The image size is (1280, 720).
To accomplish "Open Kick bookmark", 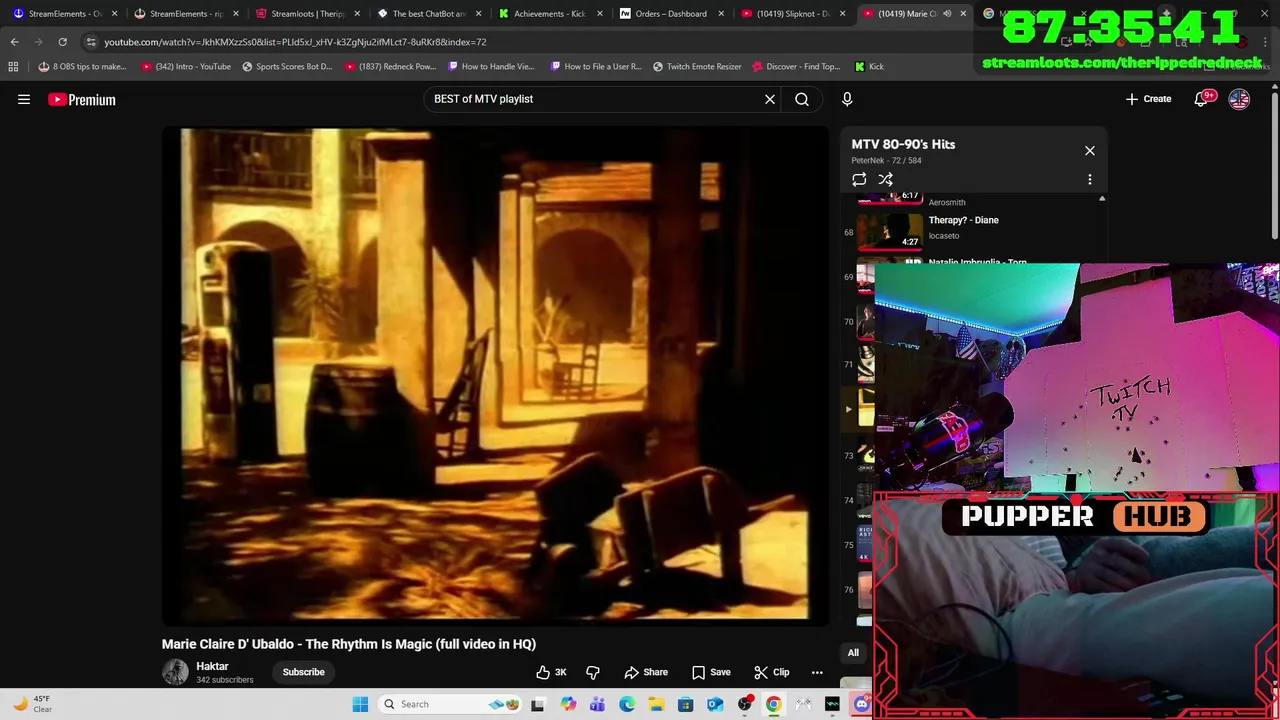I will pyautogui.click(x=869, y=66).
